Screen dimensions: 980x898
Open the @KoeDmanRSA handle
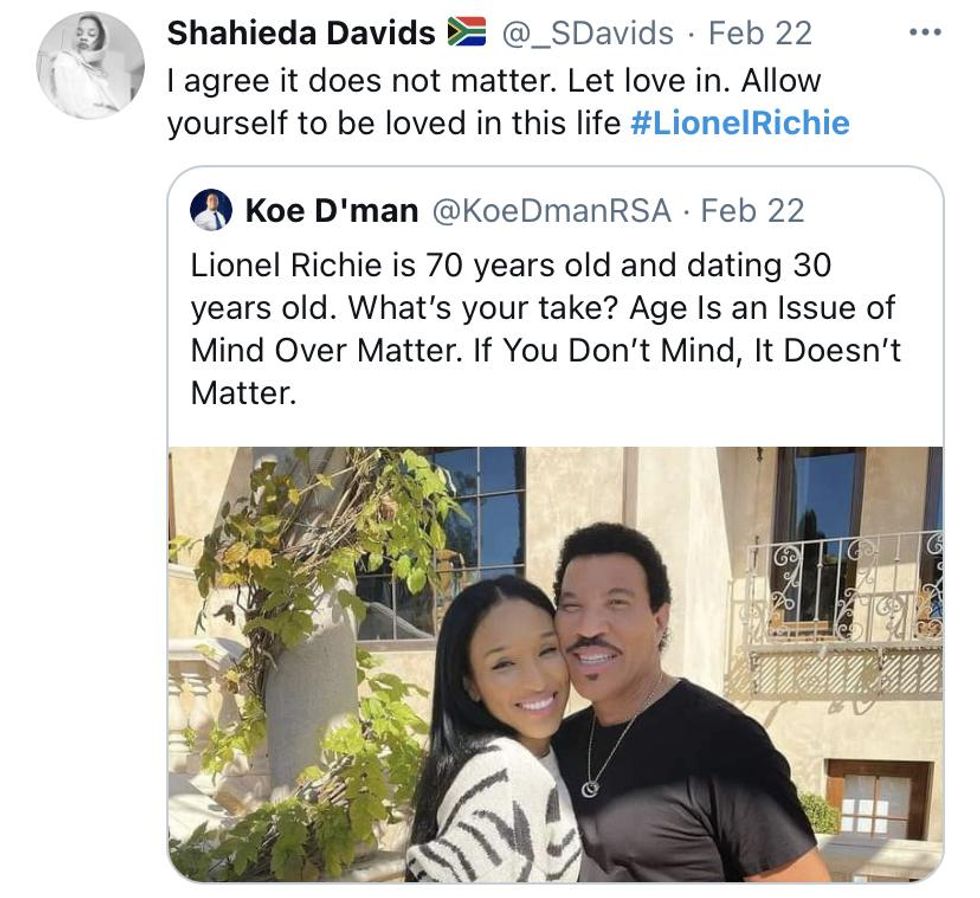[553, 211]
